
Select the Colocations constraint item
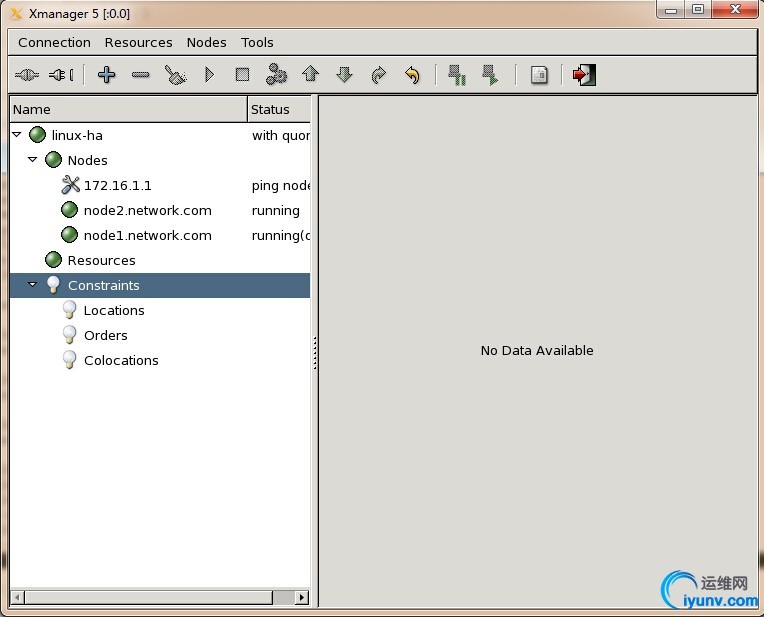click(x=160, y=360)
